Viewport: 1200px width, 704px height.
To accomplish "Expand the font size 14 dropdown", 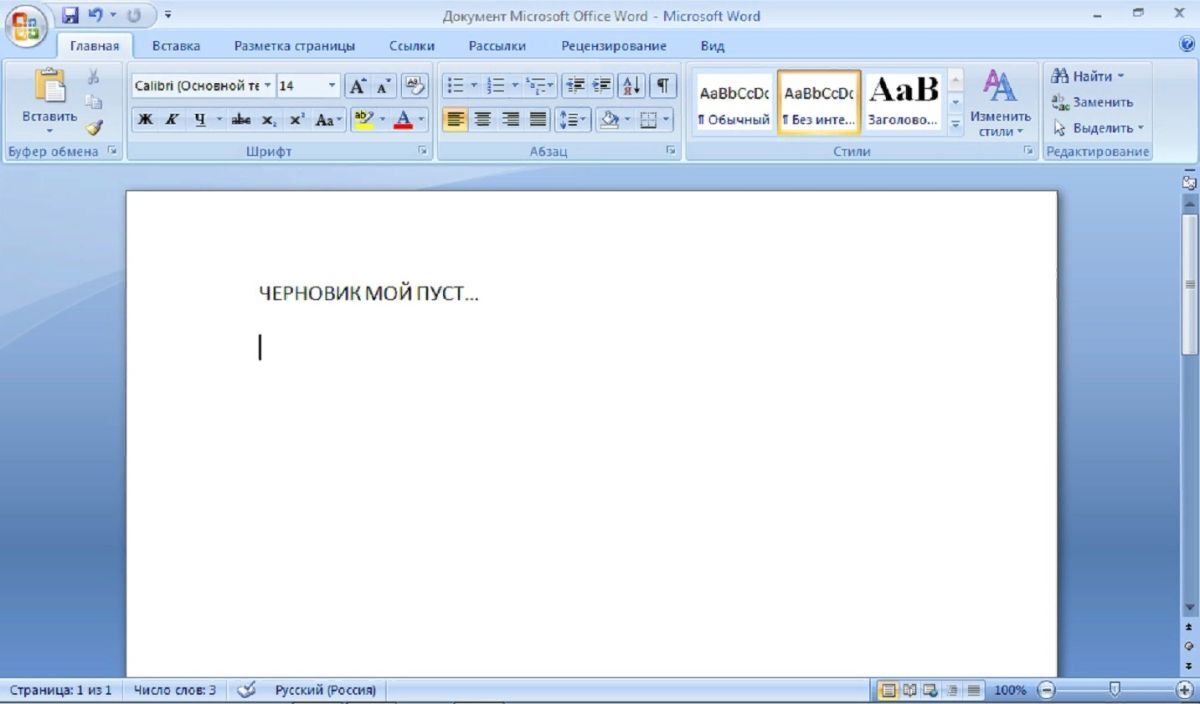I will [332, 86].
